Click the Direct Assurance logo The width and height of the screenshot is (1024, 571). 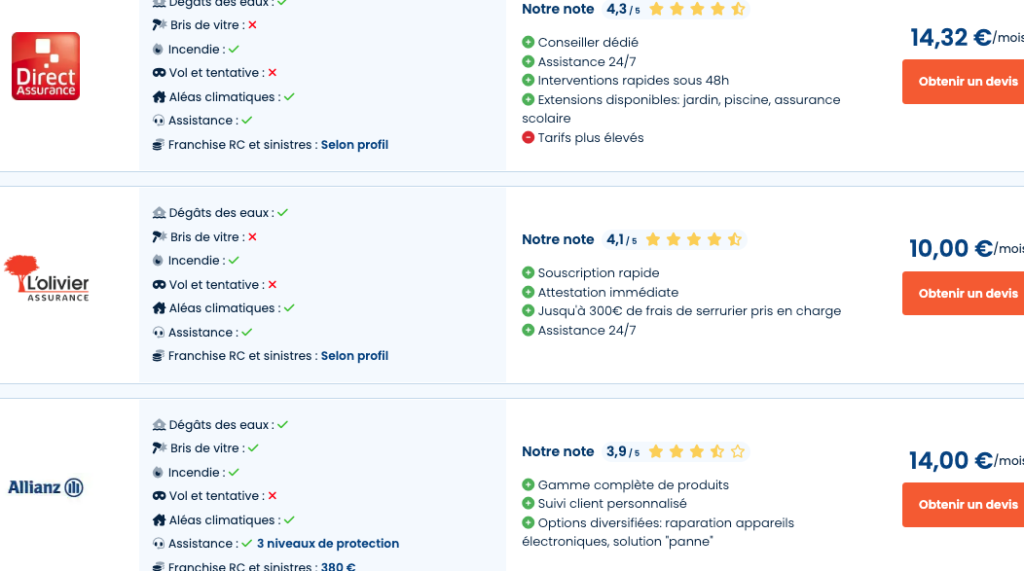click(46, 66)
